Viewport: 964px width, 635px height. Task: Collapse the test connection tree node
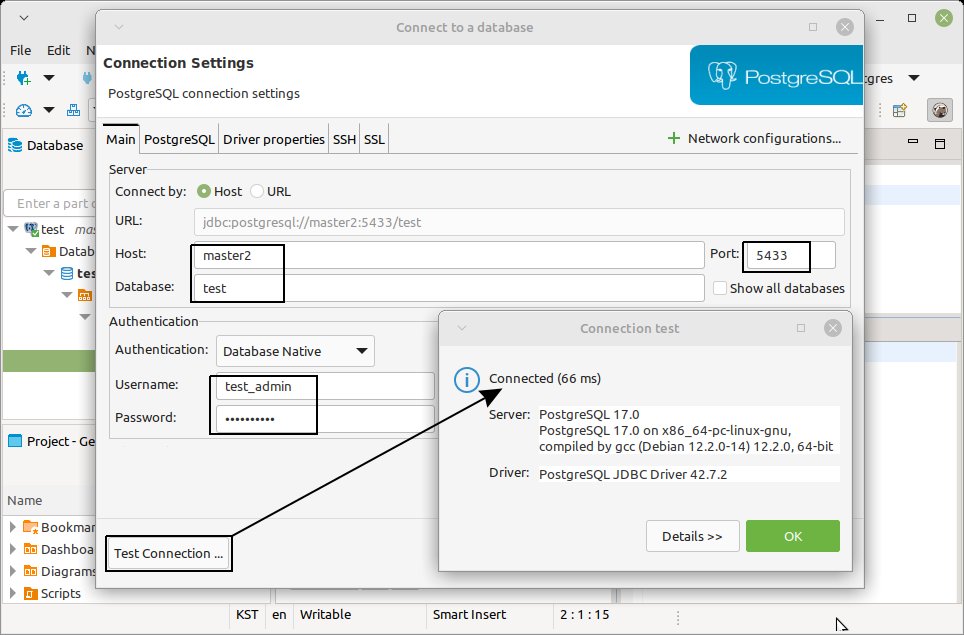click(x=13, y=229)
